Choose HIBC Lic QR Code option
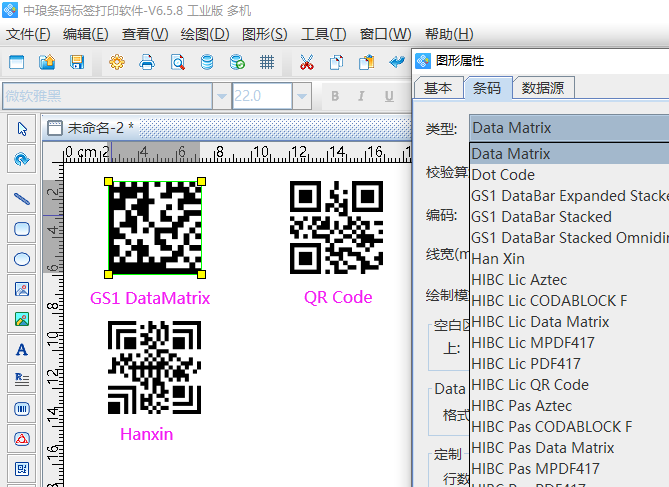This screenshot has width=669, height=487. pos(529,385)
